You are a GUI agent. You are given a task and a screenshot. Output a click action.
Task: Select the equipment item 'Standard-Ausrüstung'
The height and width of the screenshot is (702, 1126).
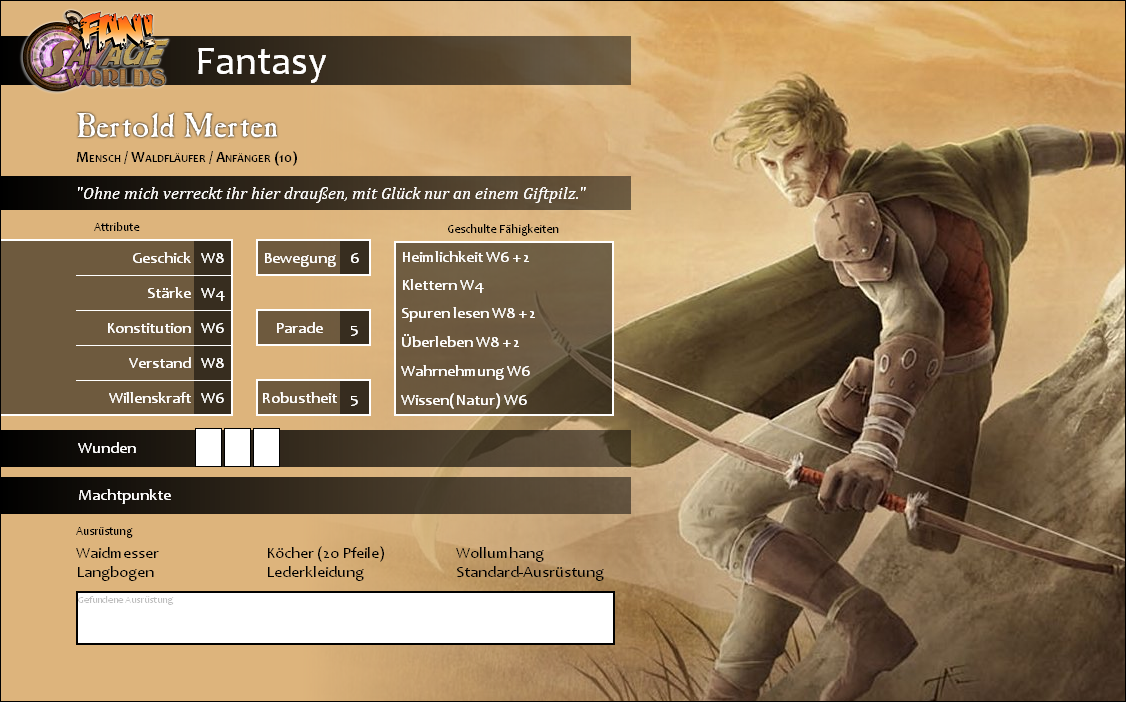point(530,573)
